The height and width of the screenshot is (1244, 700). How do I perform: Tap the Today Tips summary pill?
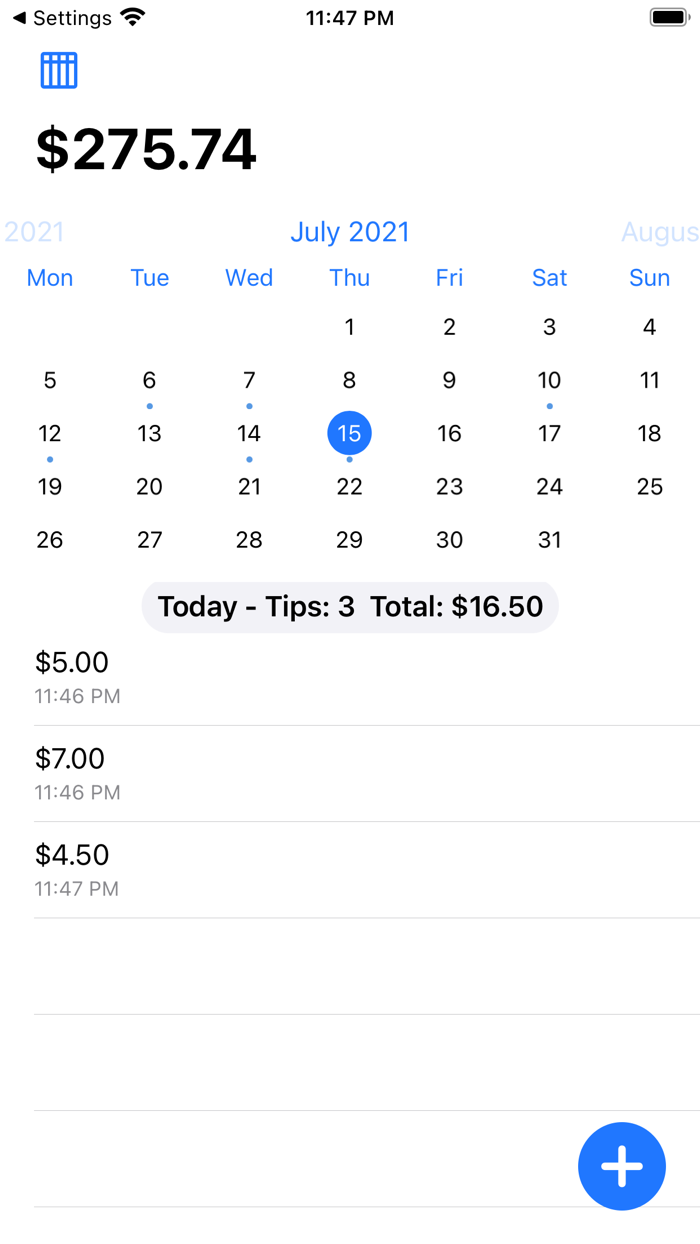(349, 606)
